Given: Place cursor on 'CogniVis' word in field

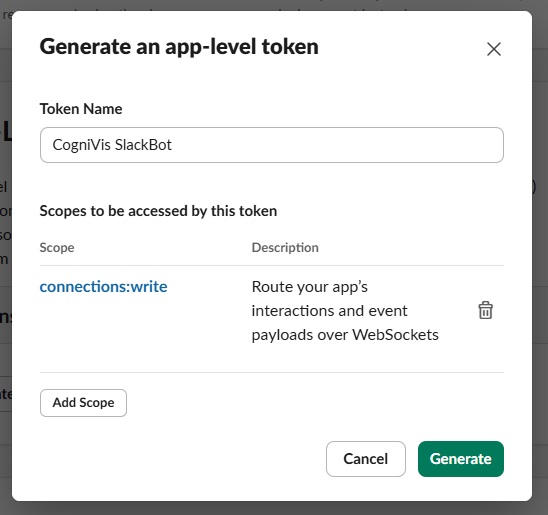Looking at the screenshot, I should click(x=81, y=145).
